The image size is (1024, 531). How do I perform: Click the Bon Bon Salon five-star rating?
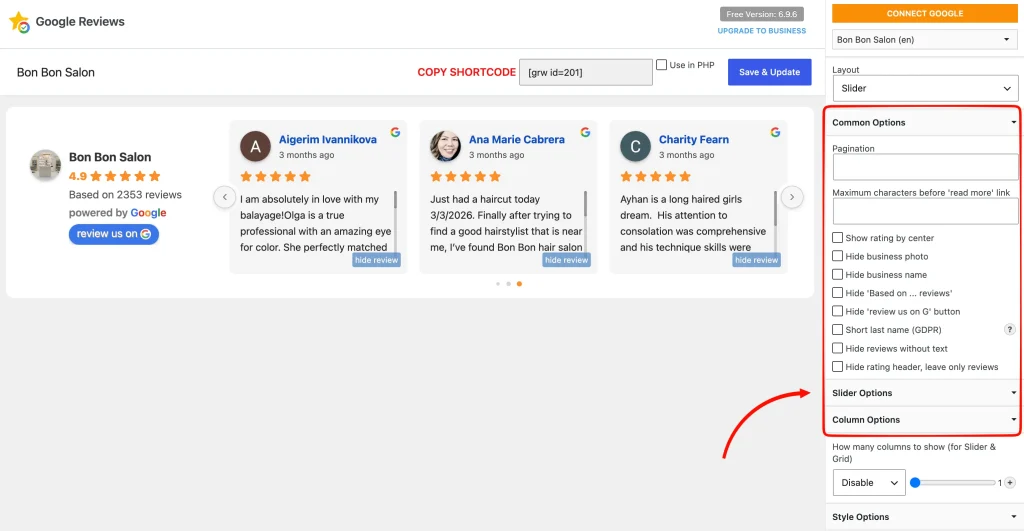click(125, 176)
